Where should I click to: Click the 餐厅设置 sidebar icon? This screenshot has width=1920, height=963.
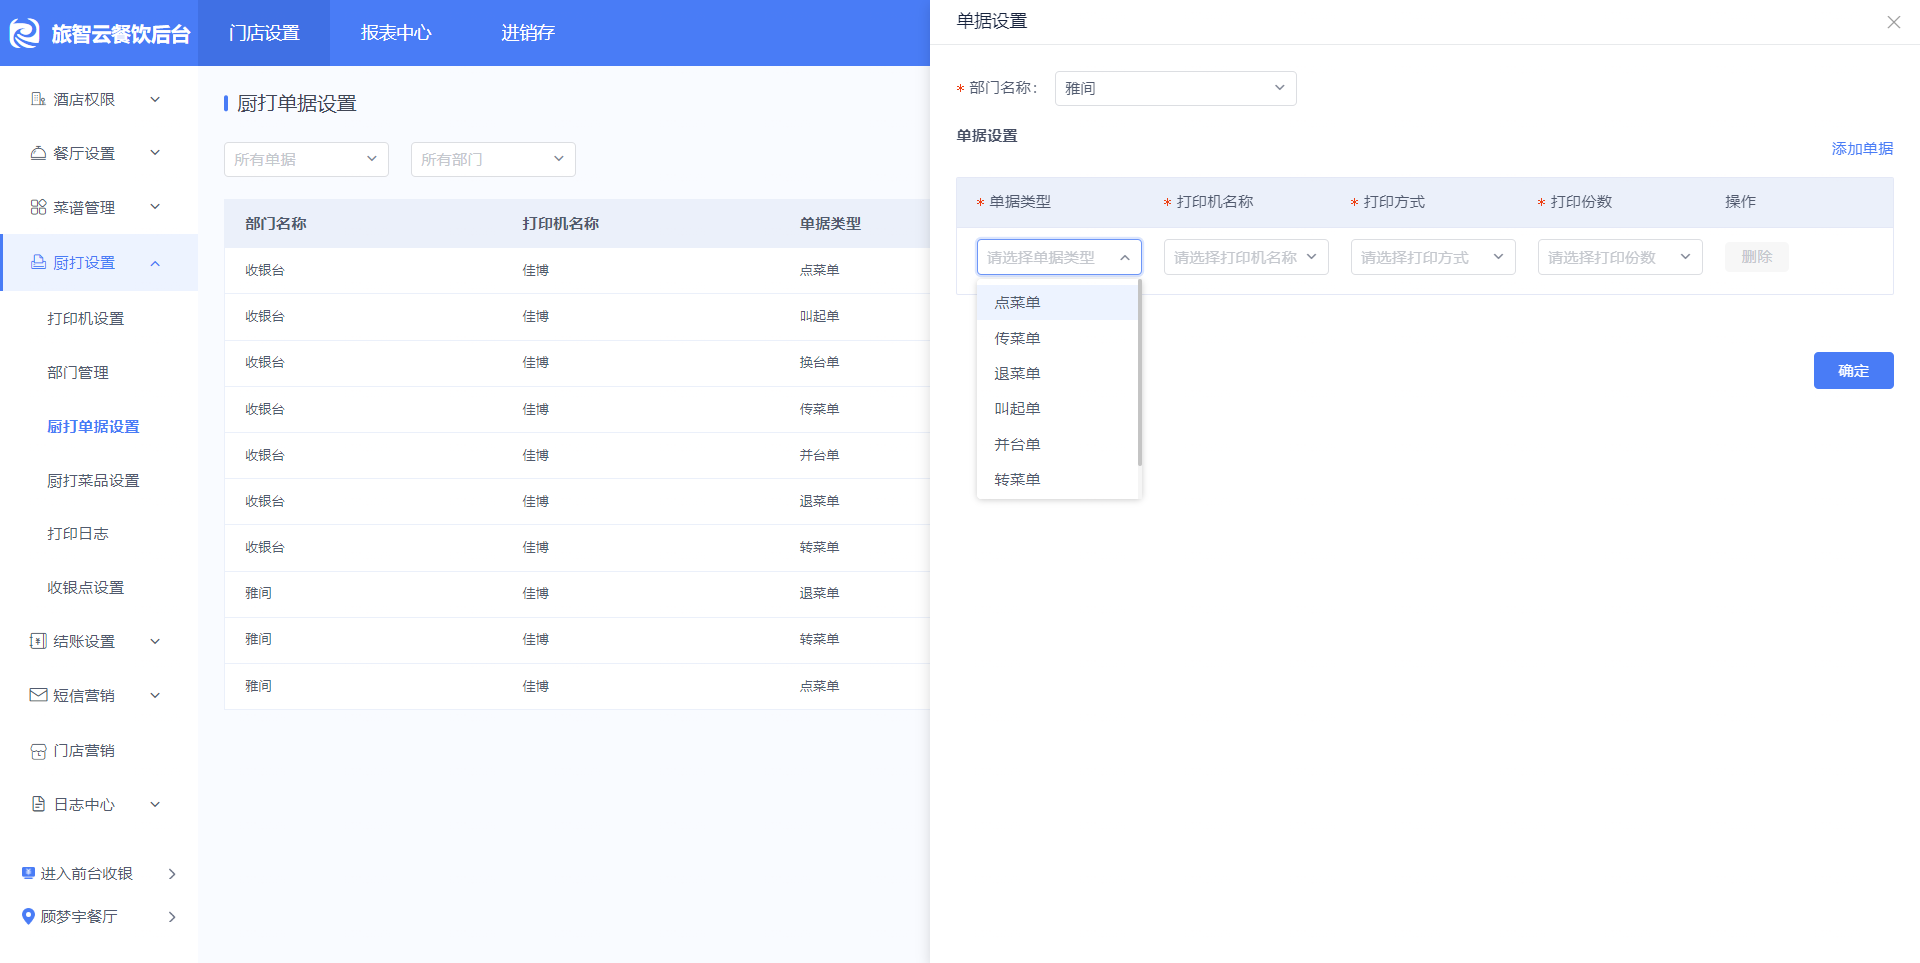38,153
